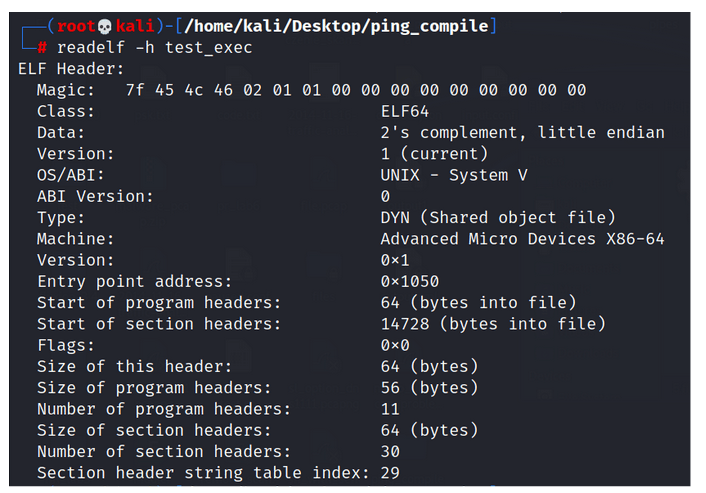Click the 14728 section headers offset

[x=405, y=324]
